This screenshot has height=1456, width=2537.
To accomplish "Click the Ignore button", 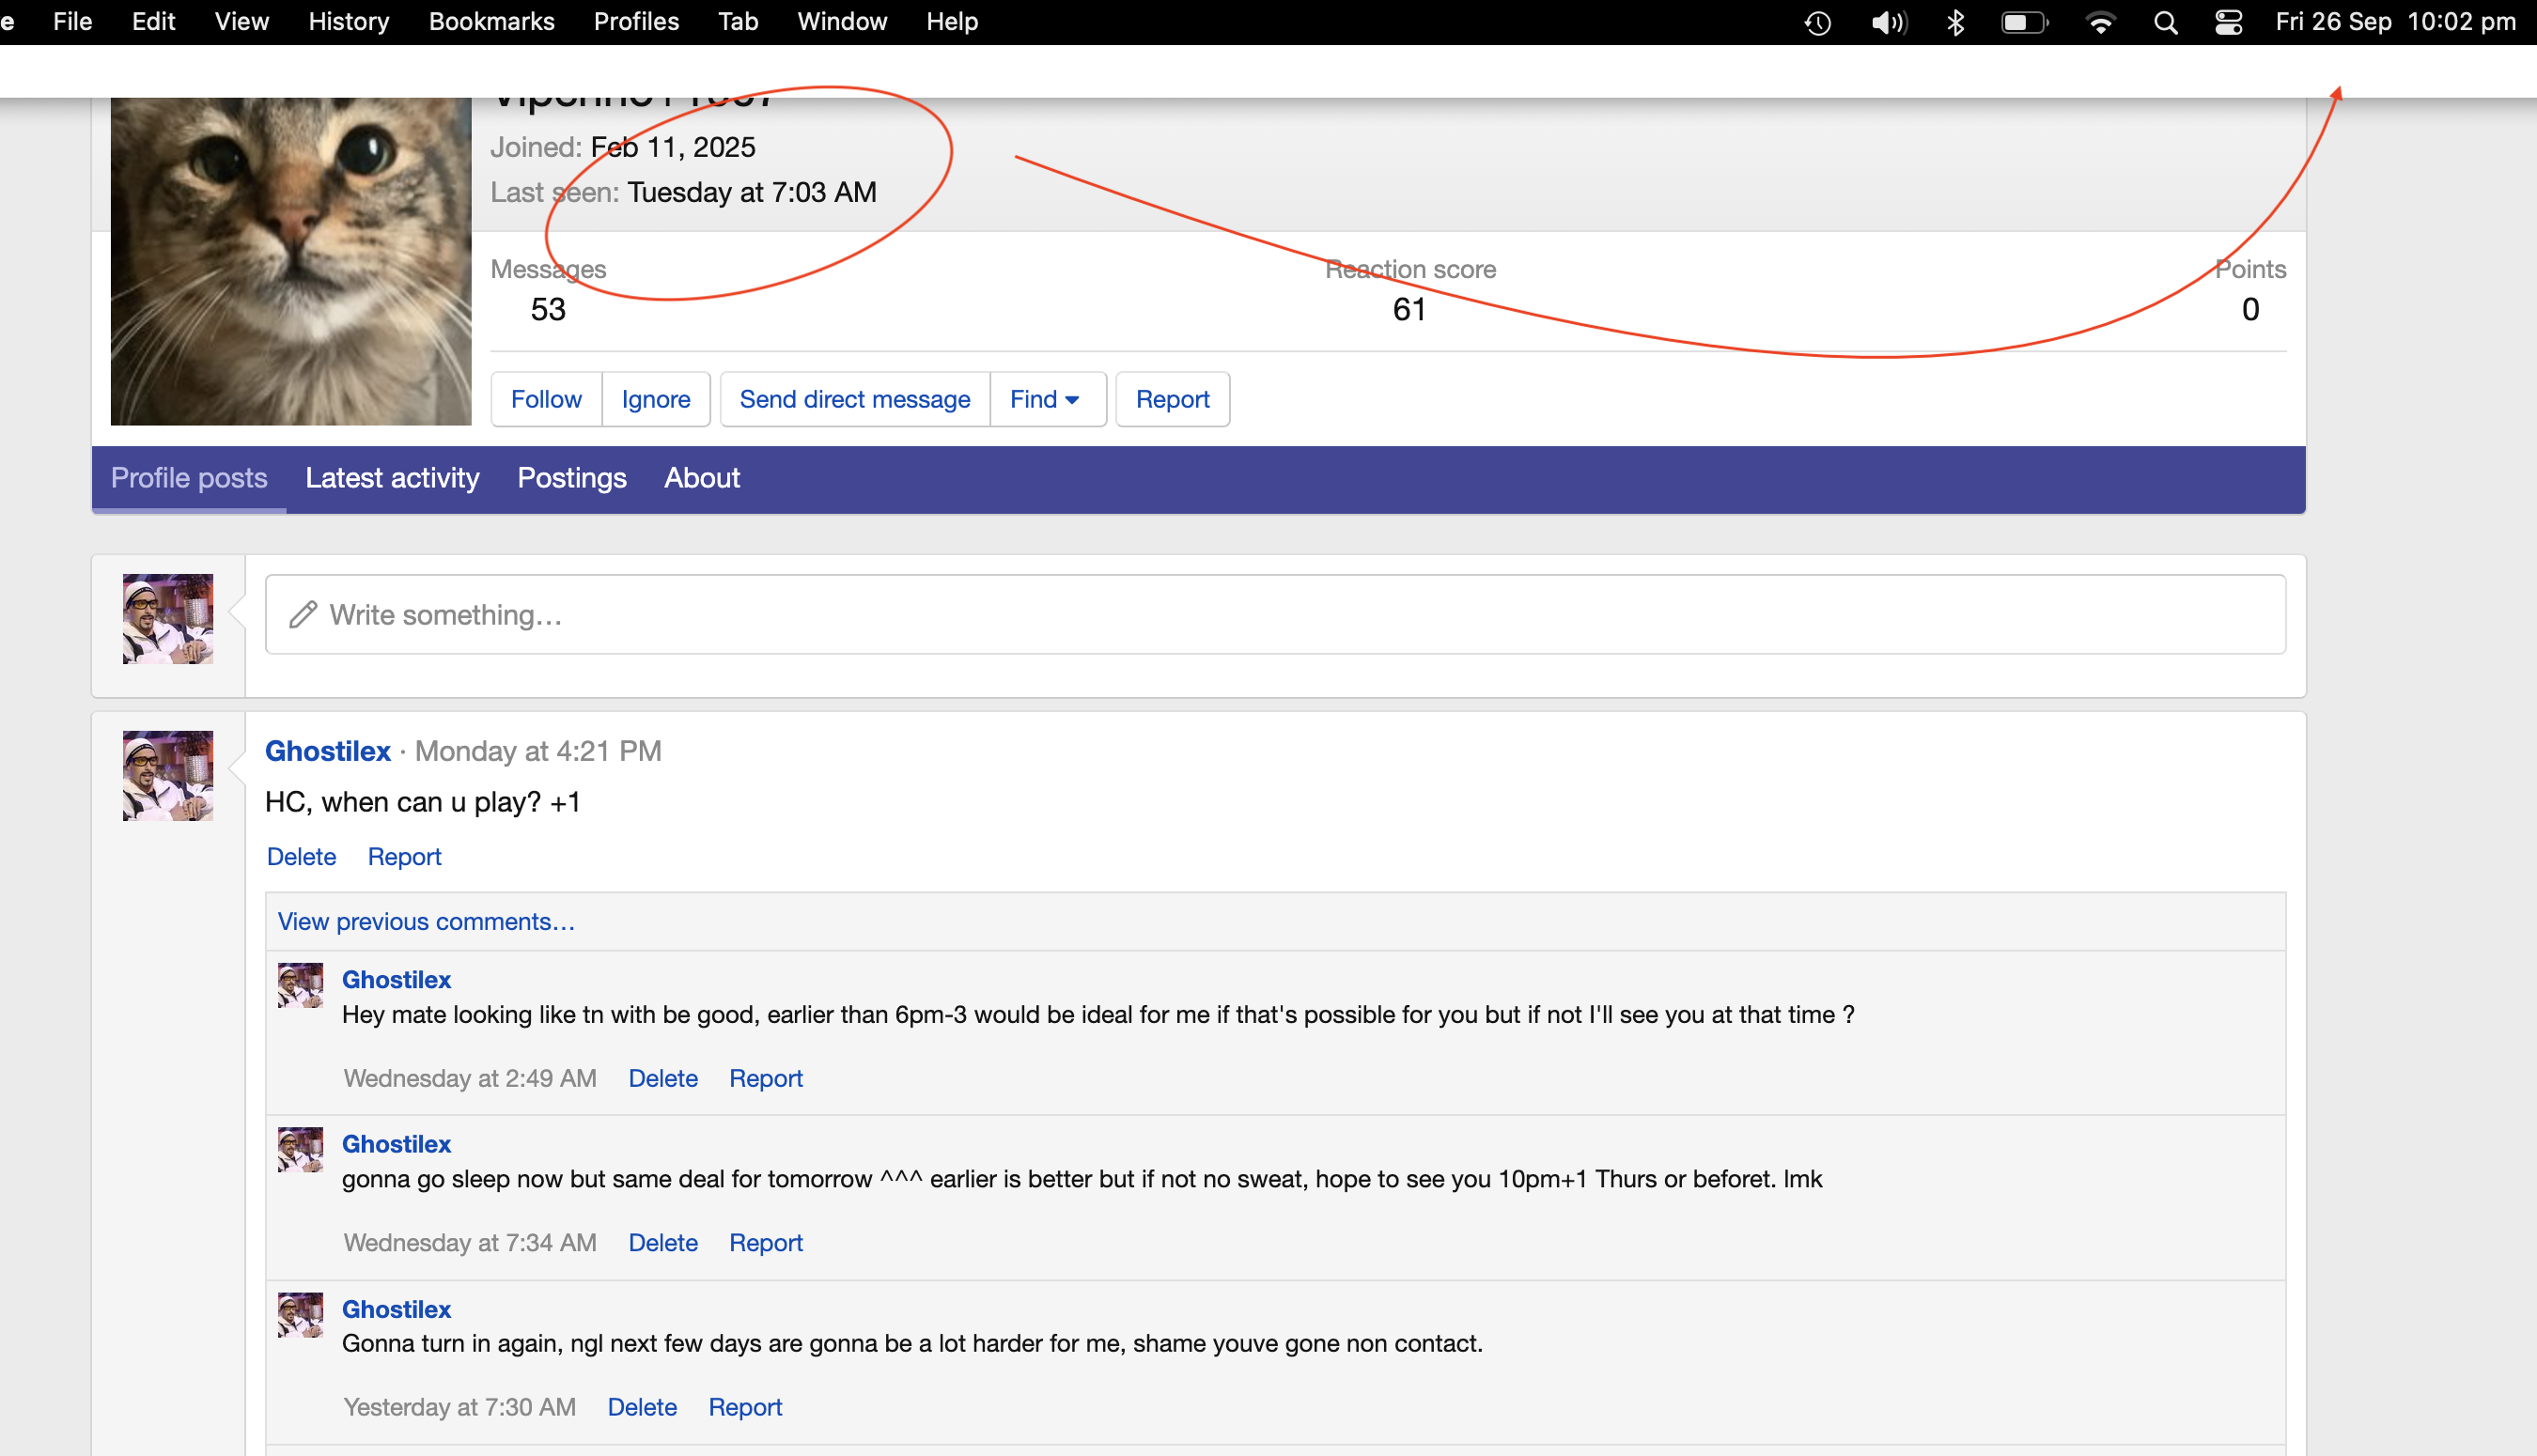I will click(x=655, y=399).
